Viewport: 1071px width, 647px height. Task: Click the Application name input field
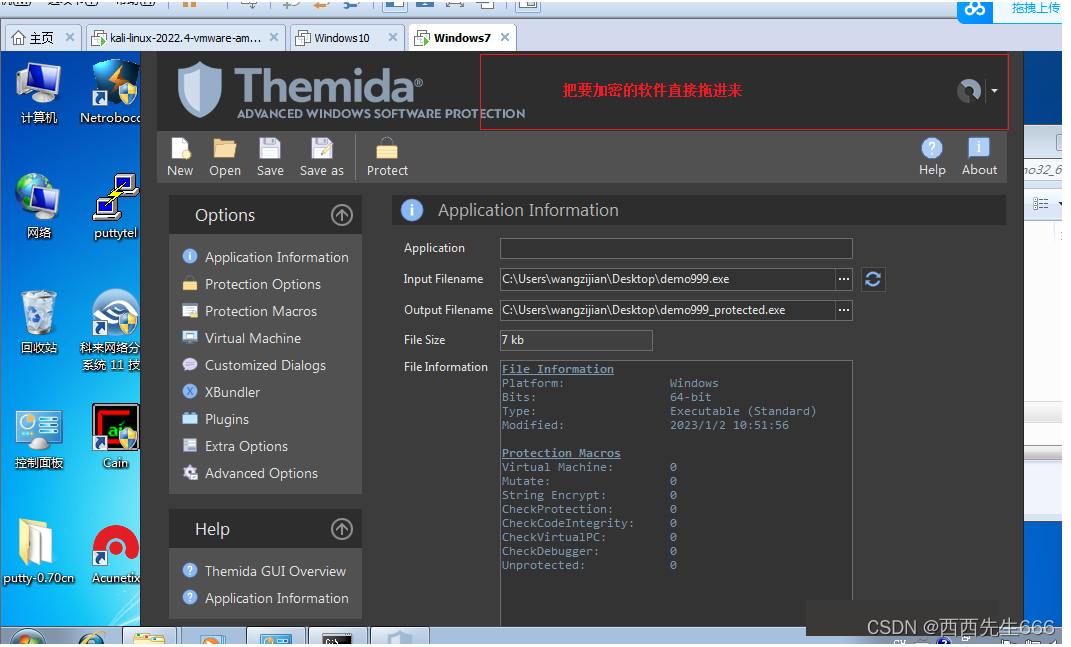pos(676,249)
